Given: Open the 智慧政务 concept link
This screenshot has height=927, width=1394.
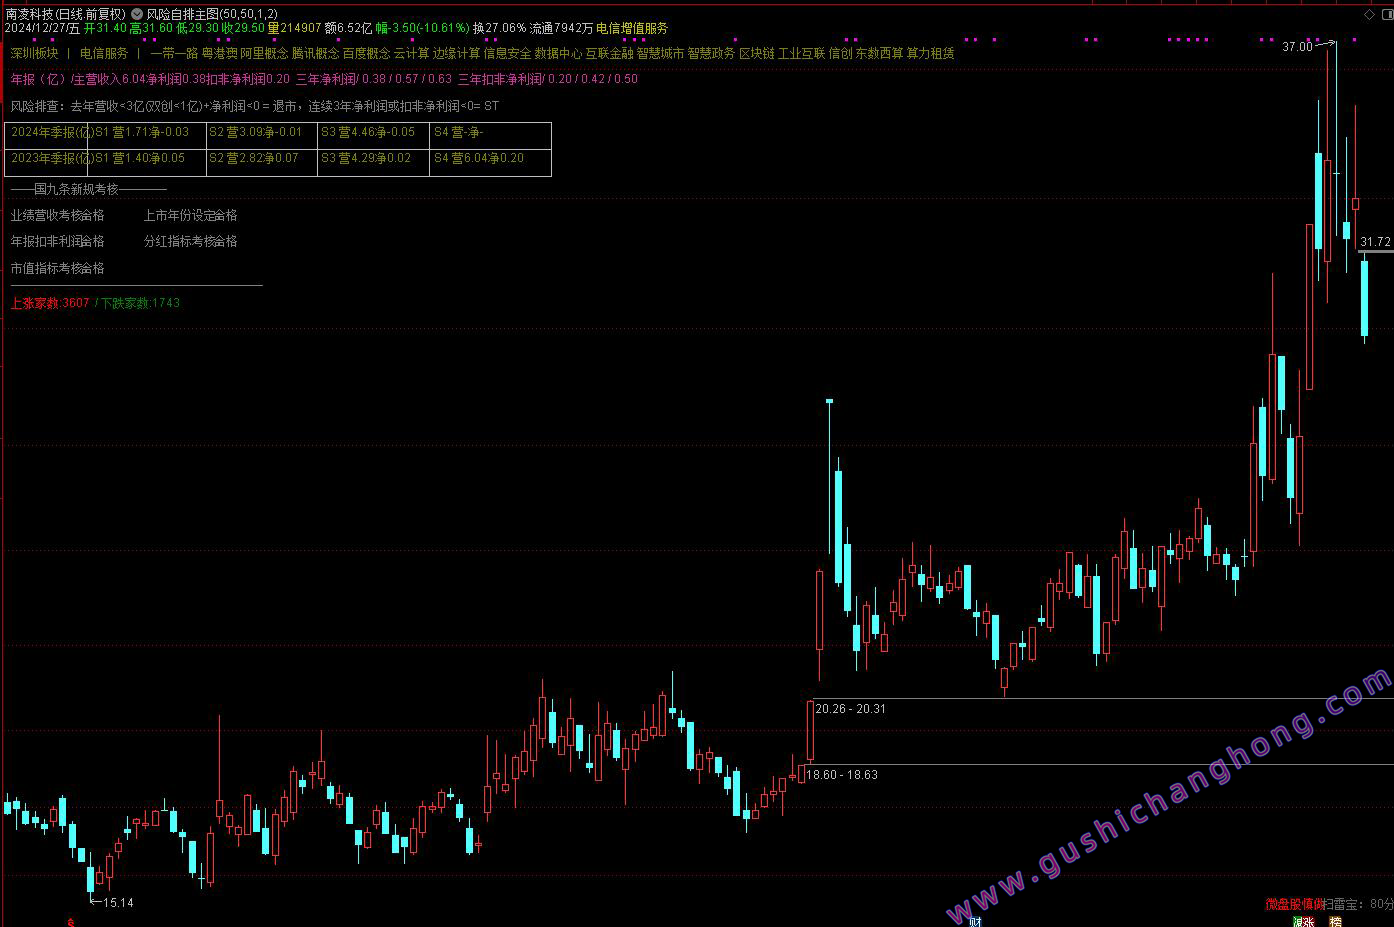Looking at the screenshot, I should (712, 53).
